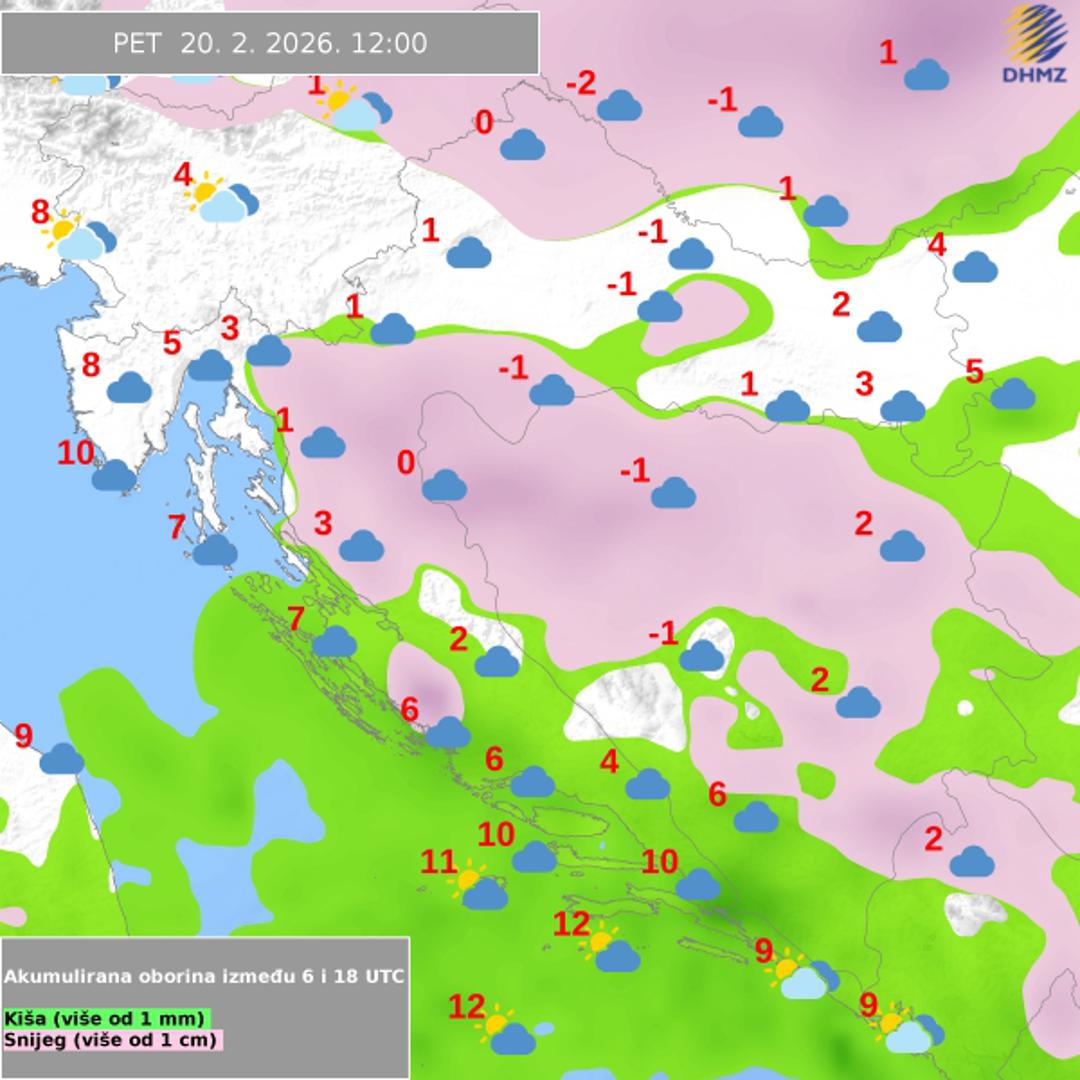1080x1080 pixels.
Task: Click the 4 label beside the sunny icon
Action: [182, 176]
